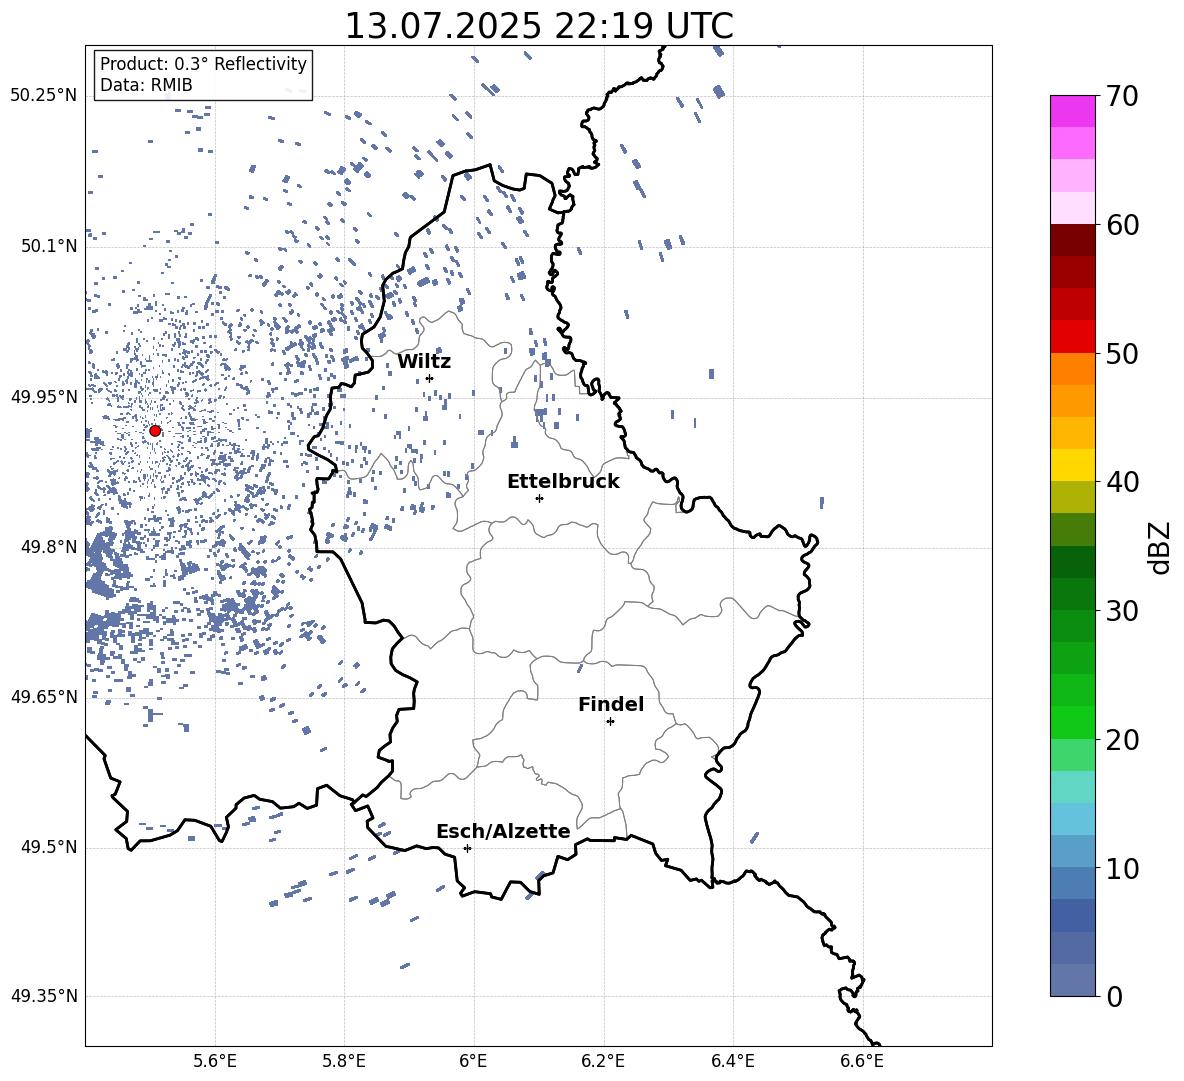This screenshot has height=1081, width=1184.
Task: Click the dBZ colorbar axis label
Action: tap(1161, 547)
